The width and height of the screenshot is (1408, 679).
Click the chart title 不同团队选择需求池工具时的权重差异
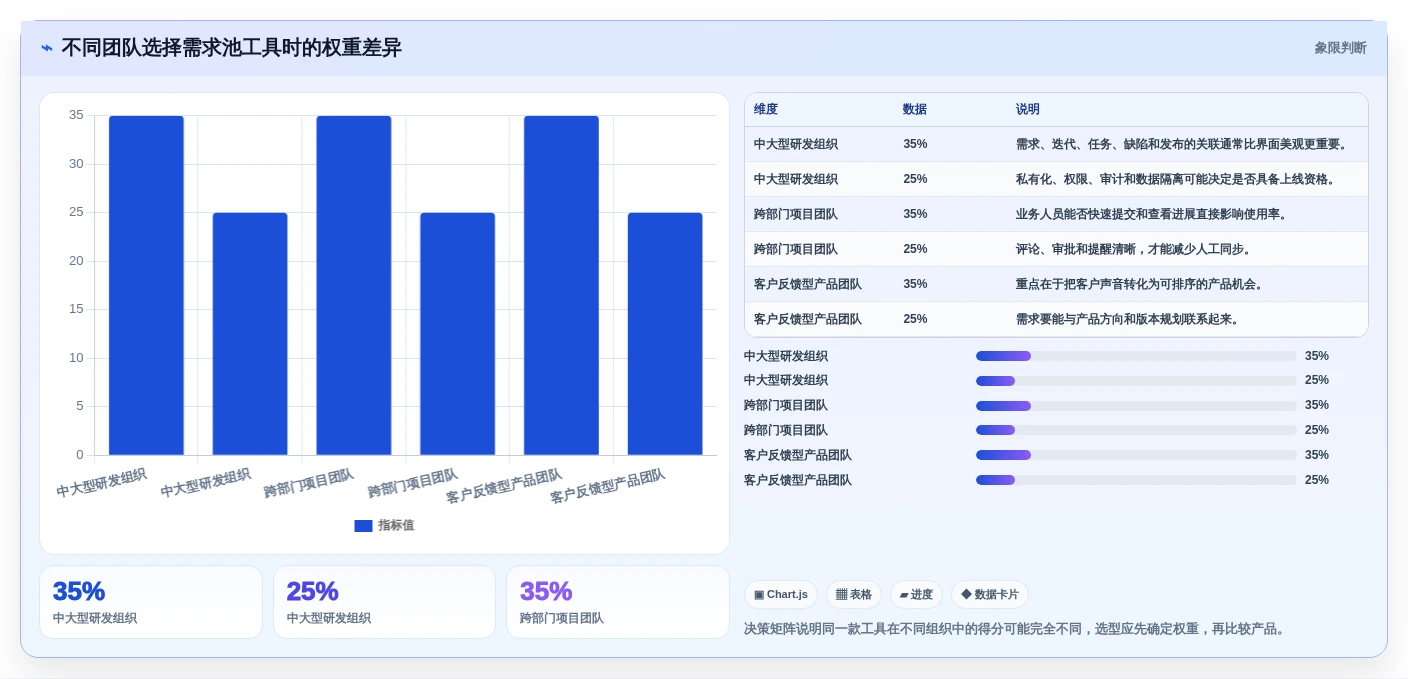231,48
